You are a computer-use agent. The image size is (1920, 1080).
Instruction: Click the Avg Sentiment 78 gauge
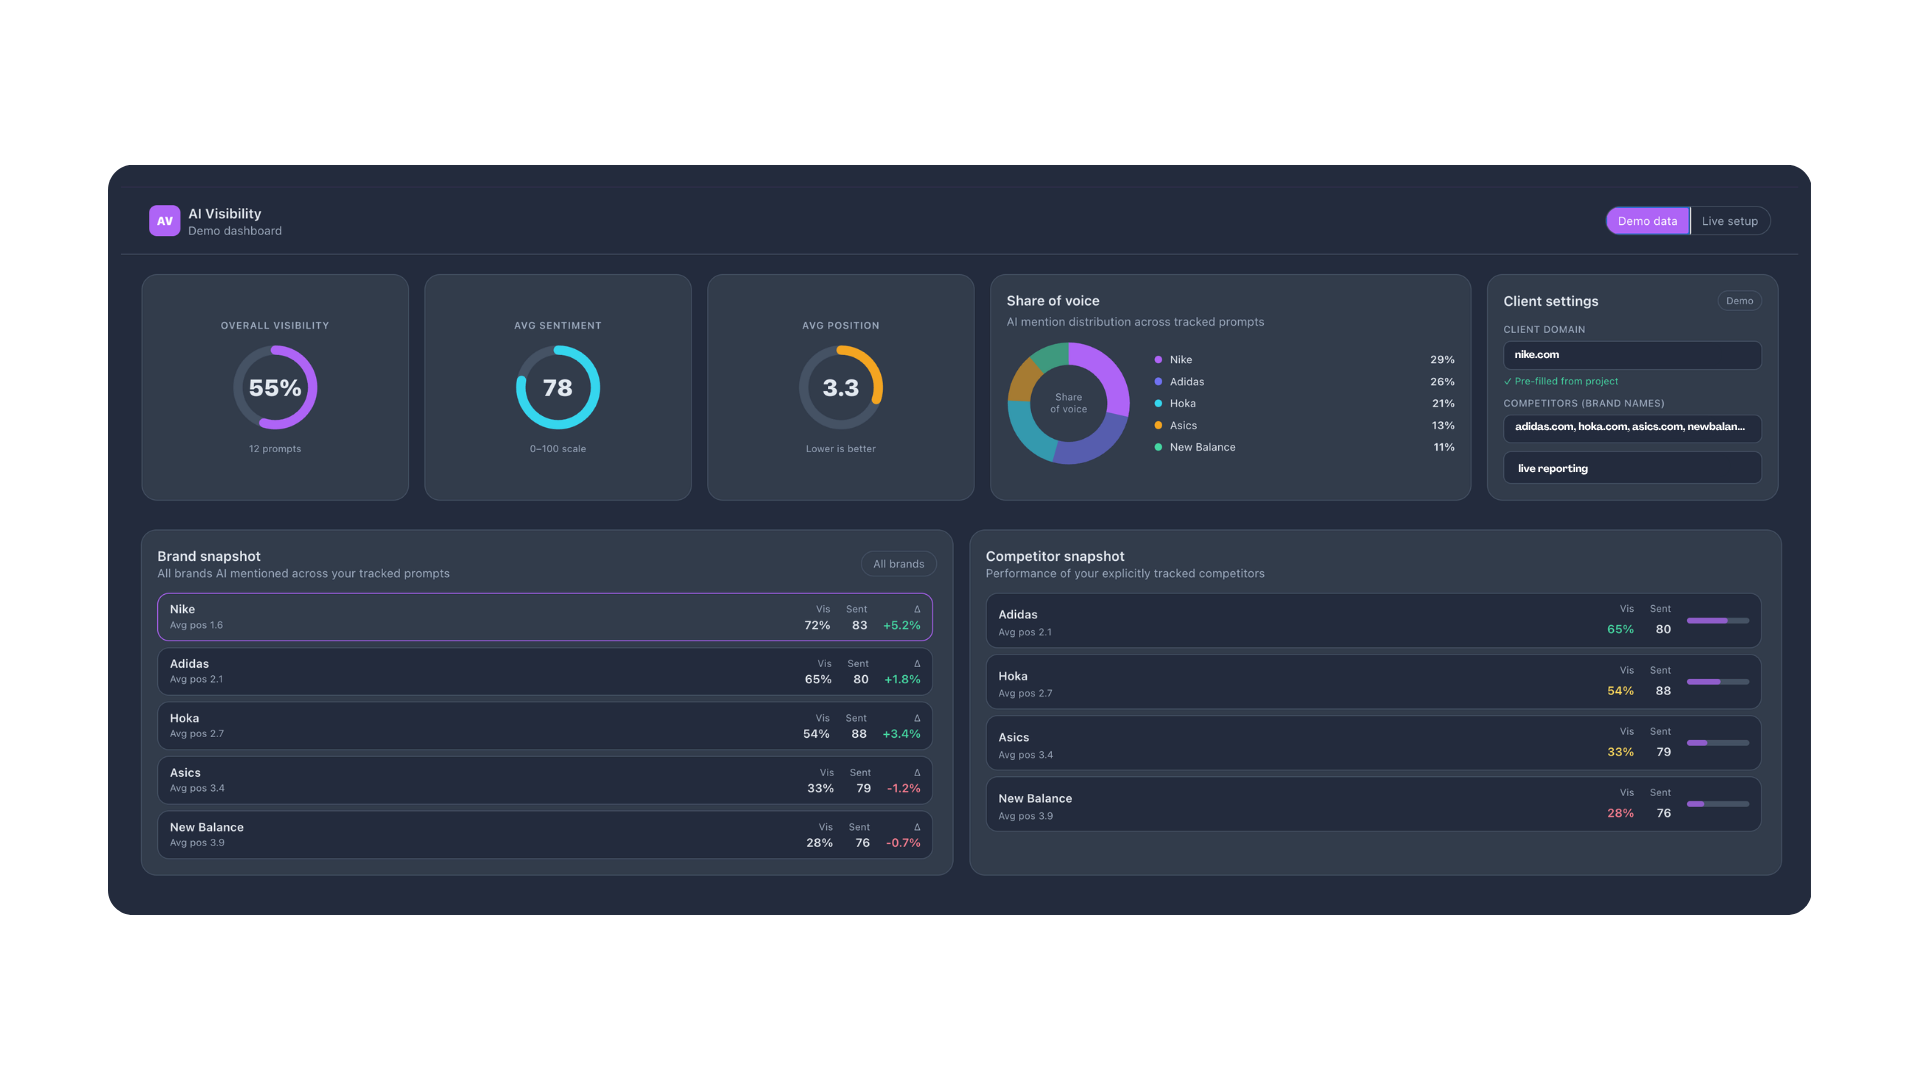point(558,388)
